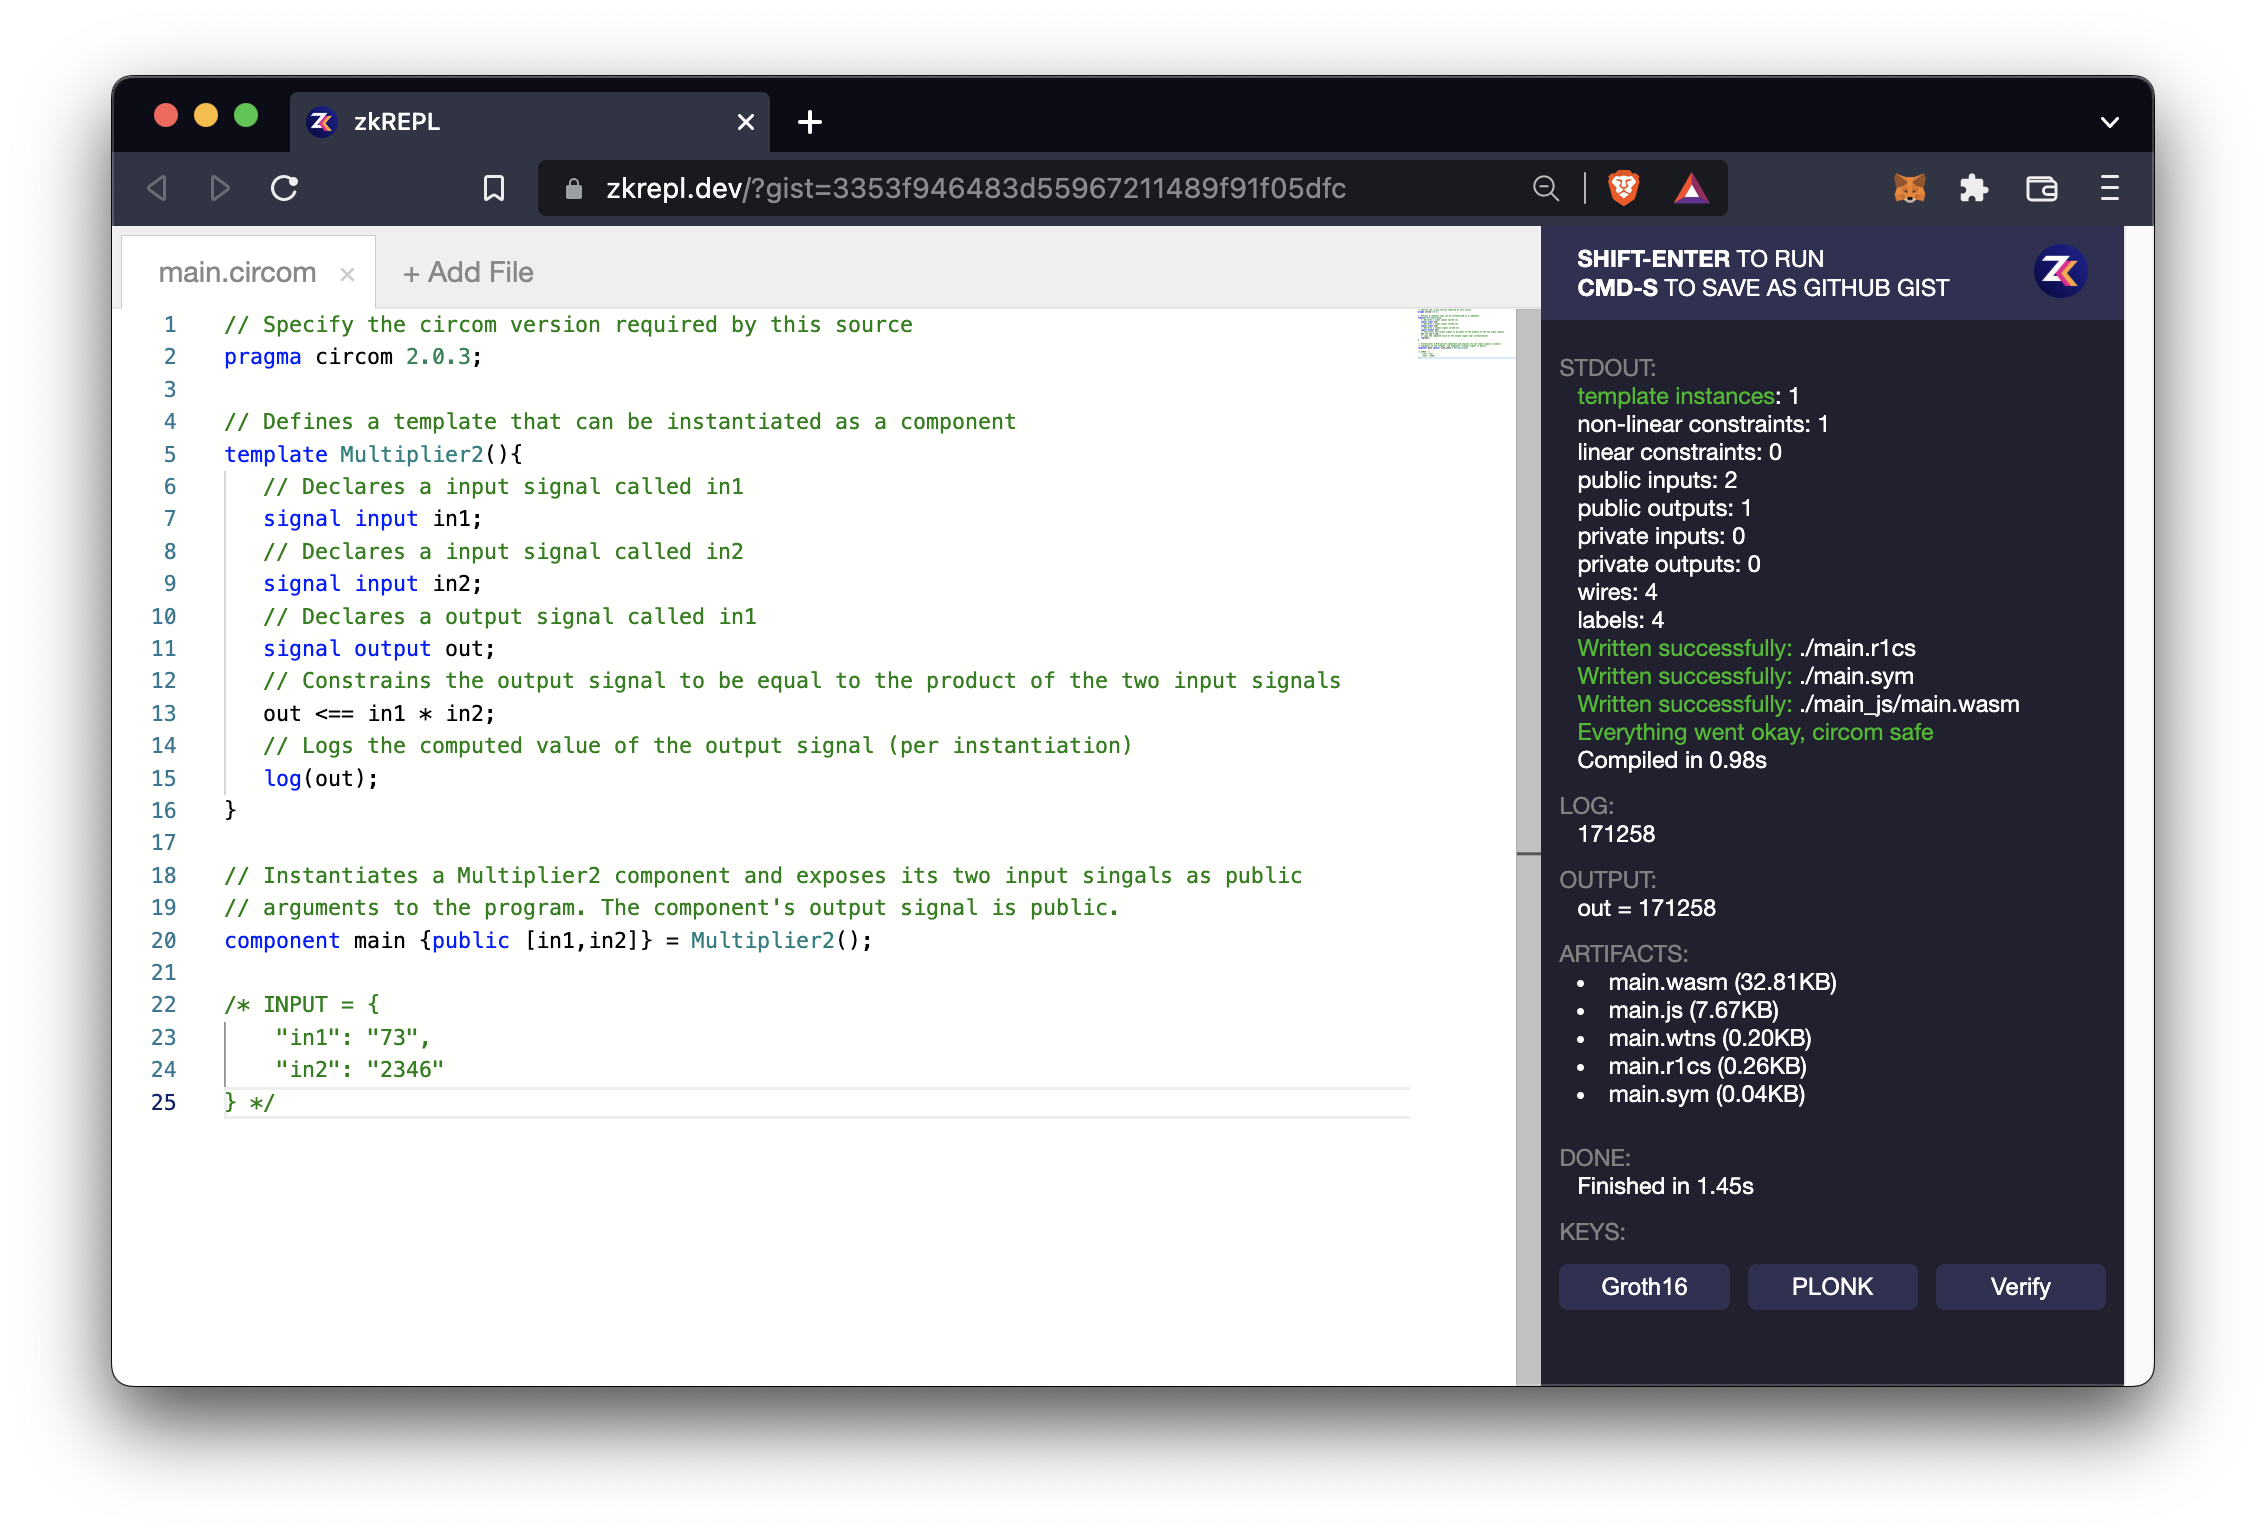Generate Groth16 keys
The width and height of the screenshot is (2266, 1534).
tap(1643, 1286)
